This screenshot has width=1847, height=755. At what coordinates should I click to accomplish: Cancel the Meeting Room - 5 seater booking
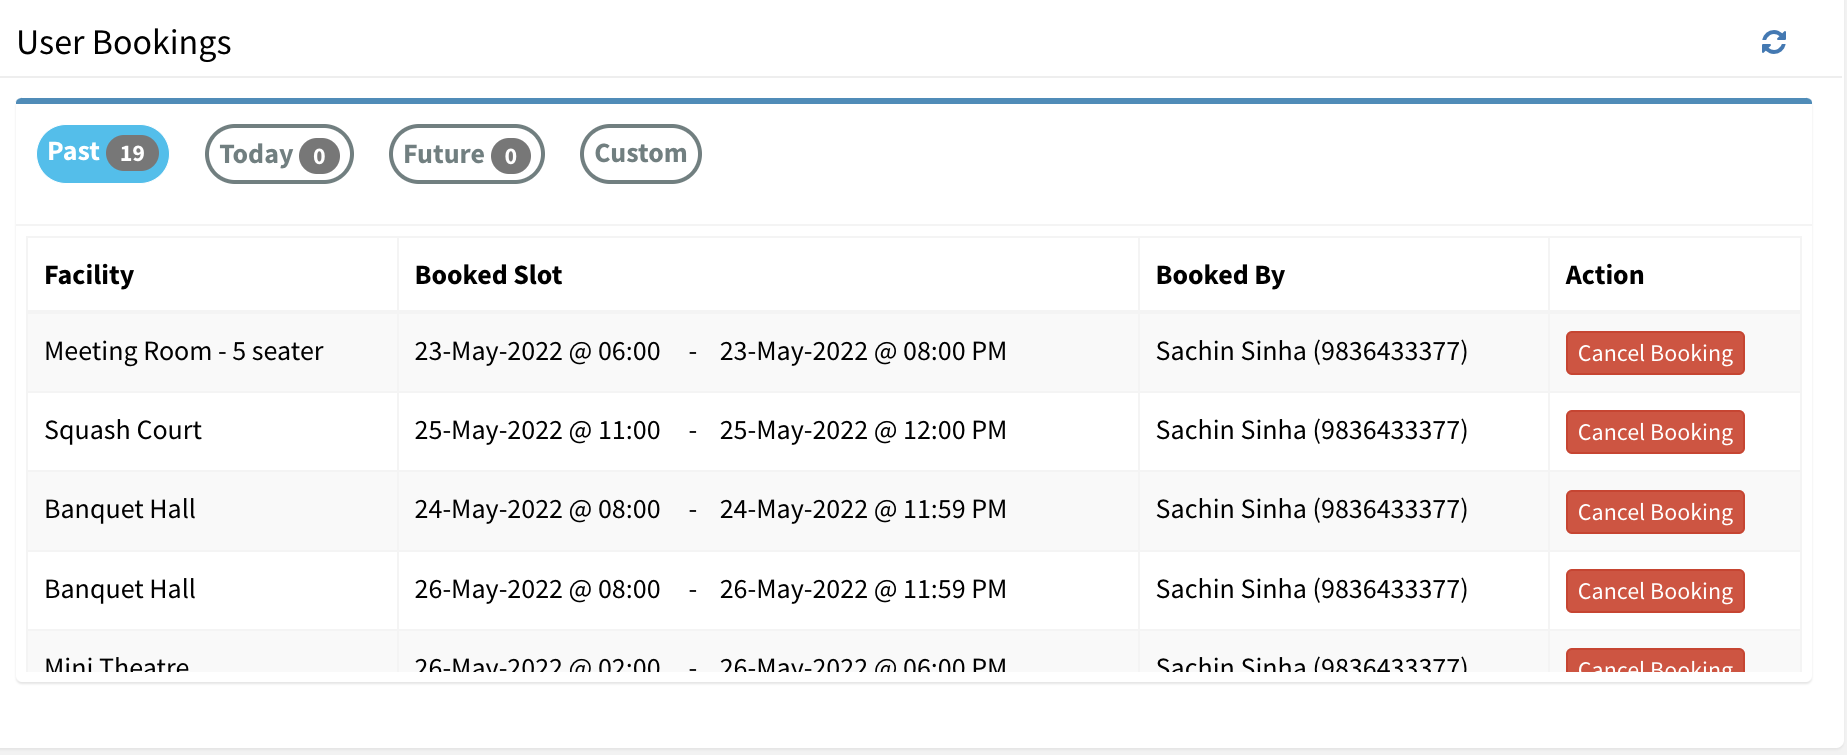point(1653,352)
